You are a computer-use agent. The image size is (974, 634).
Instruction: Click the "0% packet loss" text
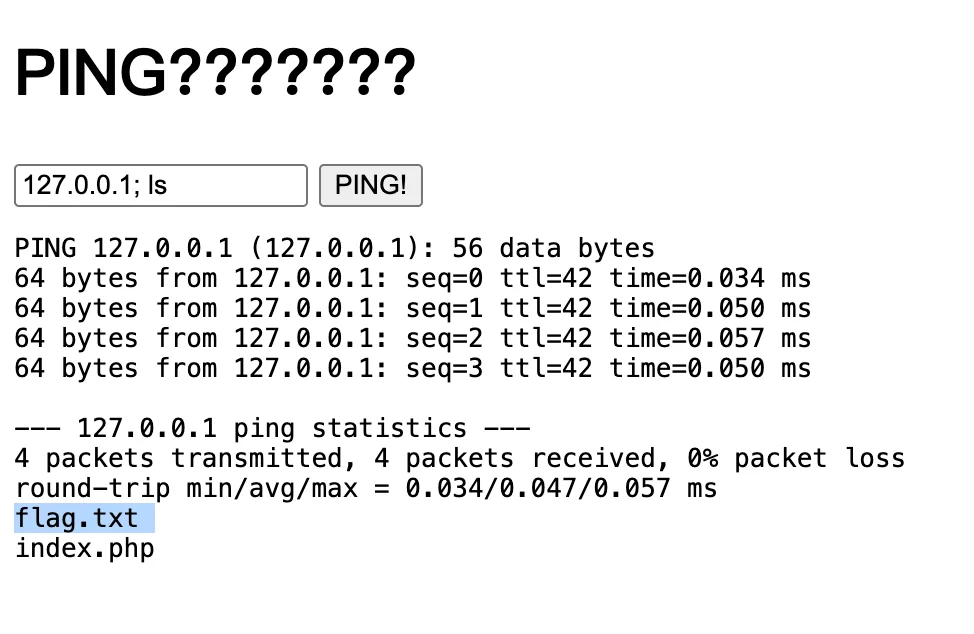[x=796, y=459]
